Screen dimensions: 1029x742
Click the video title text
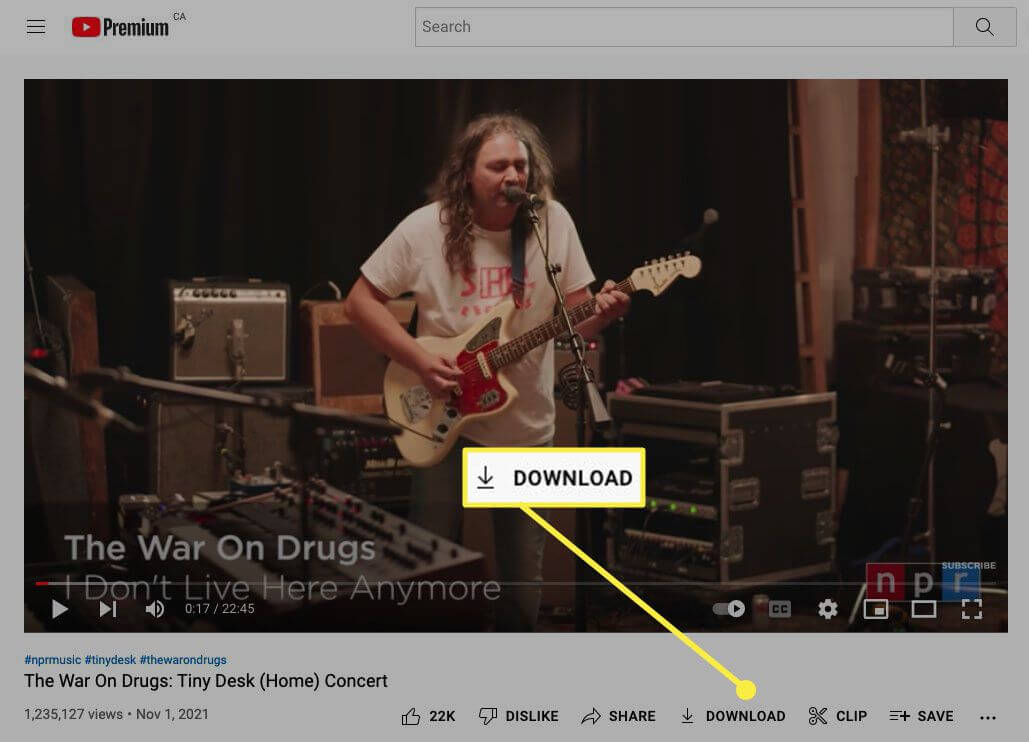[206, 681]
